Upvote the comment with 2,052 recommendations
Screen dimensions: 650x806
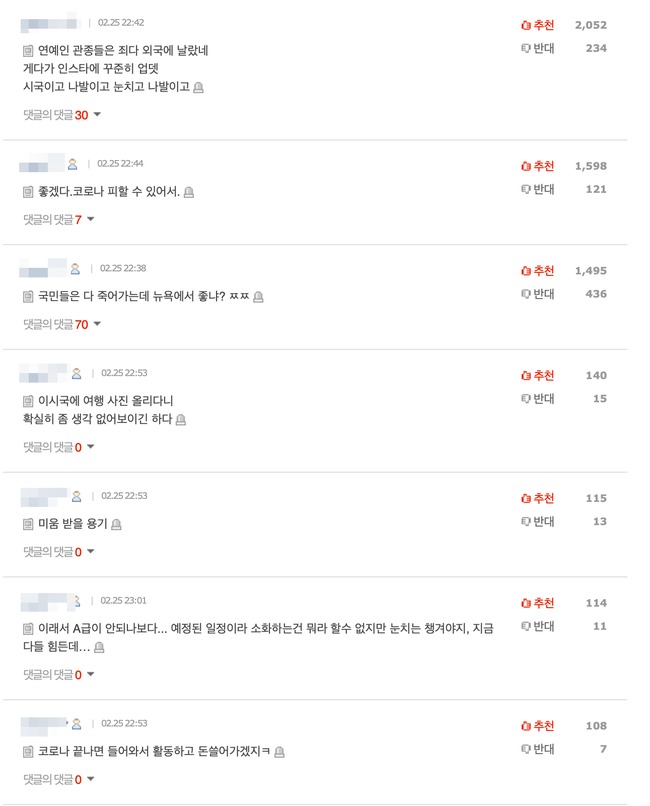click(538, 25)
